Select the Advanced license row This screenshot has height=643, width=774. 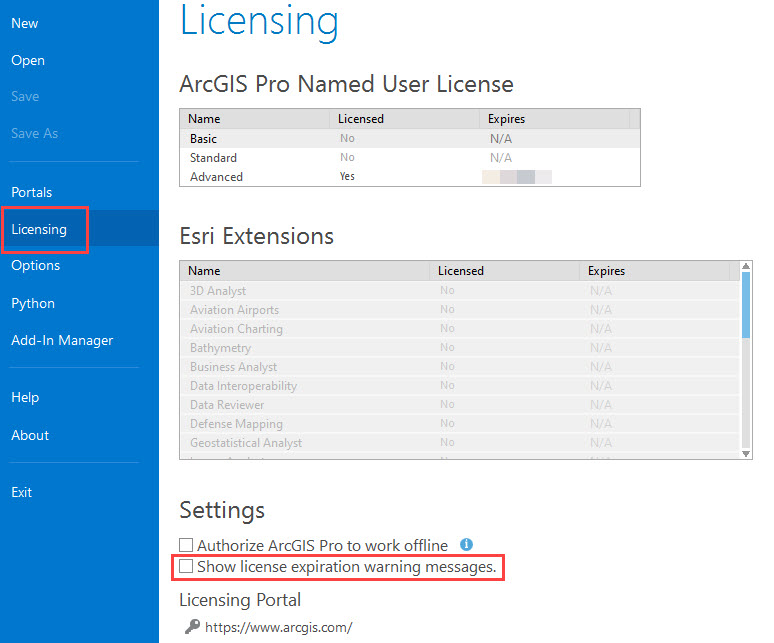tap(410, 177)
